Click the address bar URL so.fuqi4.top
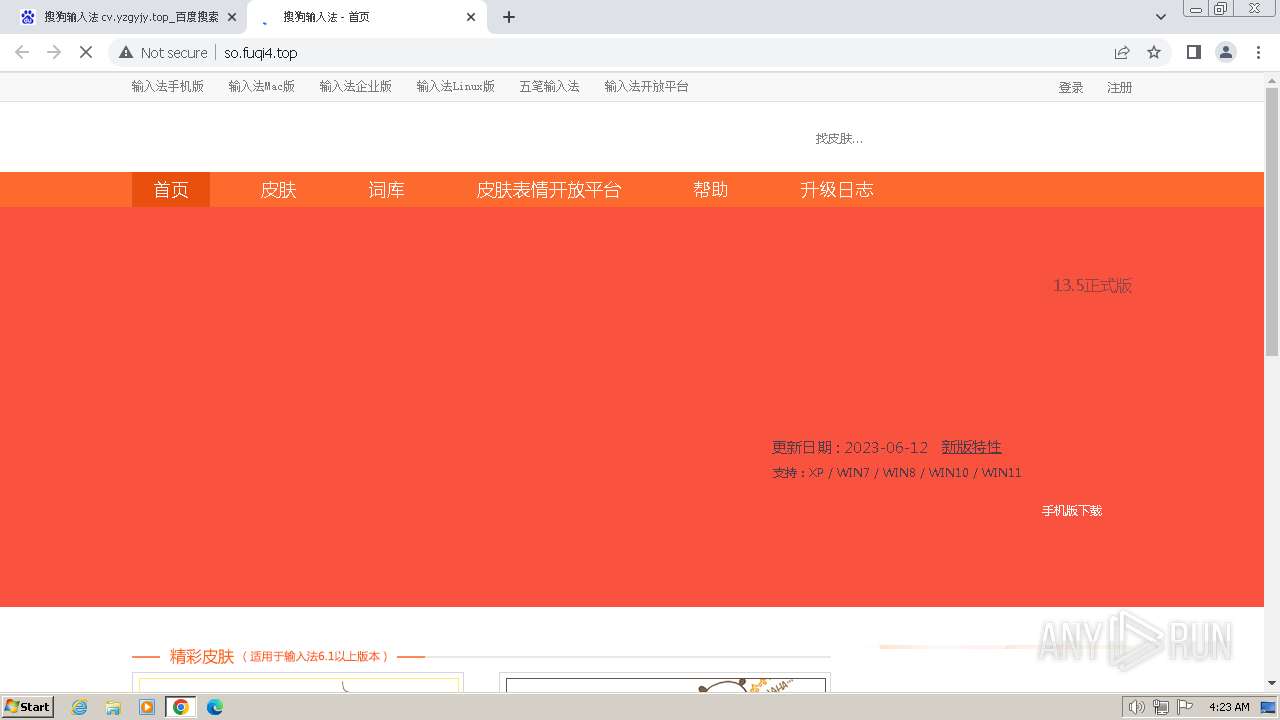 pos(261,53)
